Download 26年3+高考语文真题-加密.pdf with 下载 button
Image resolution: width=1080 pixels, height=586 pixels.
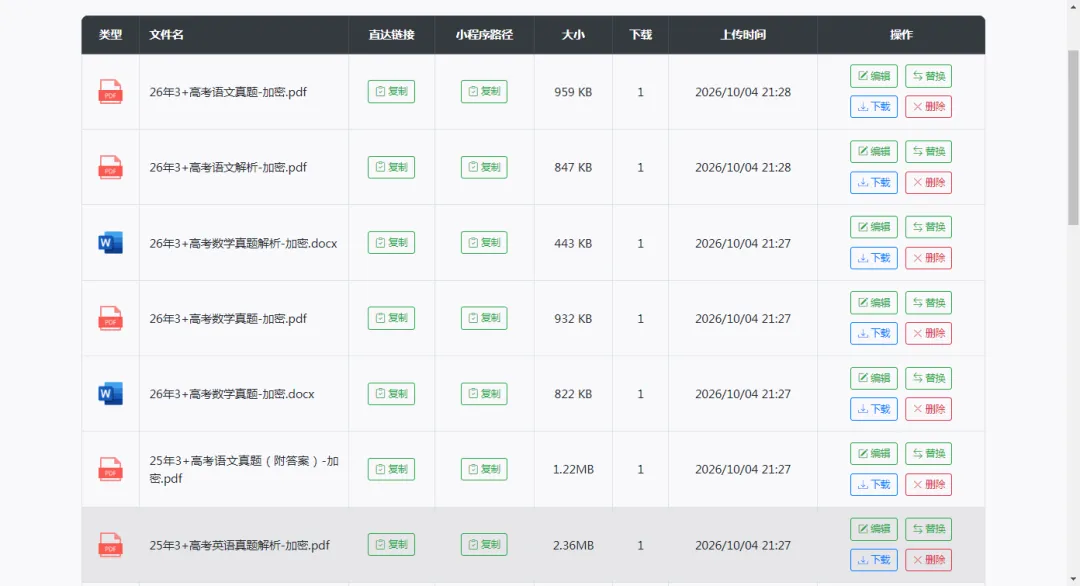(x=873, y=107)
